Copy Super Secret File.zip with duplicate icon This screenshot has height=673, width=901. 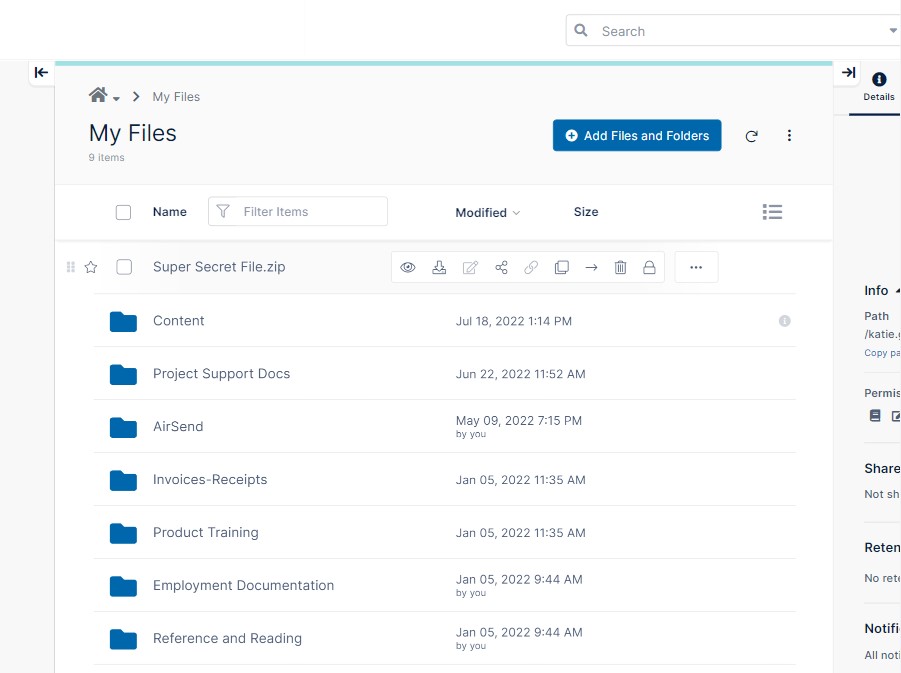(x=561, y=267)
